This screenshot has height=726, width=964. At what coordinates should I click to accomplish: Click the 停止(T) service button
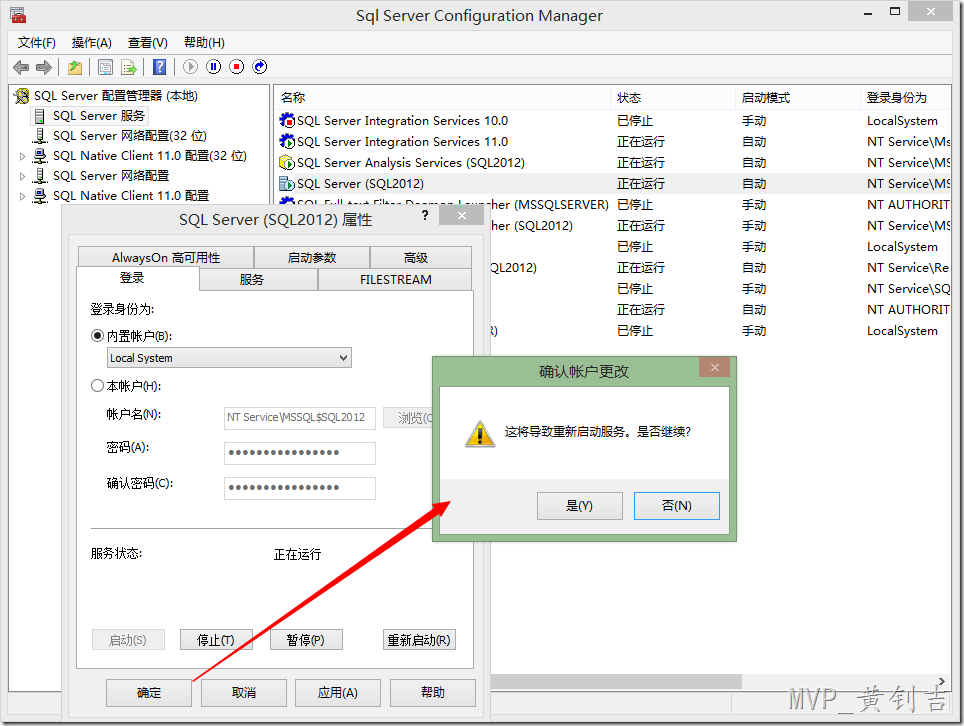tap(216, 640)
